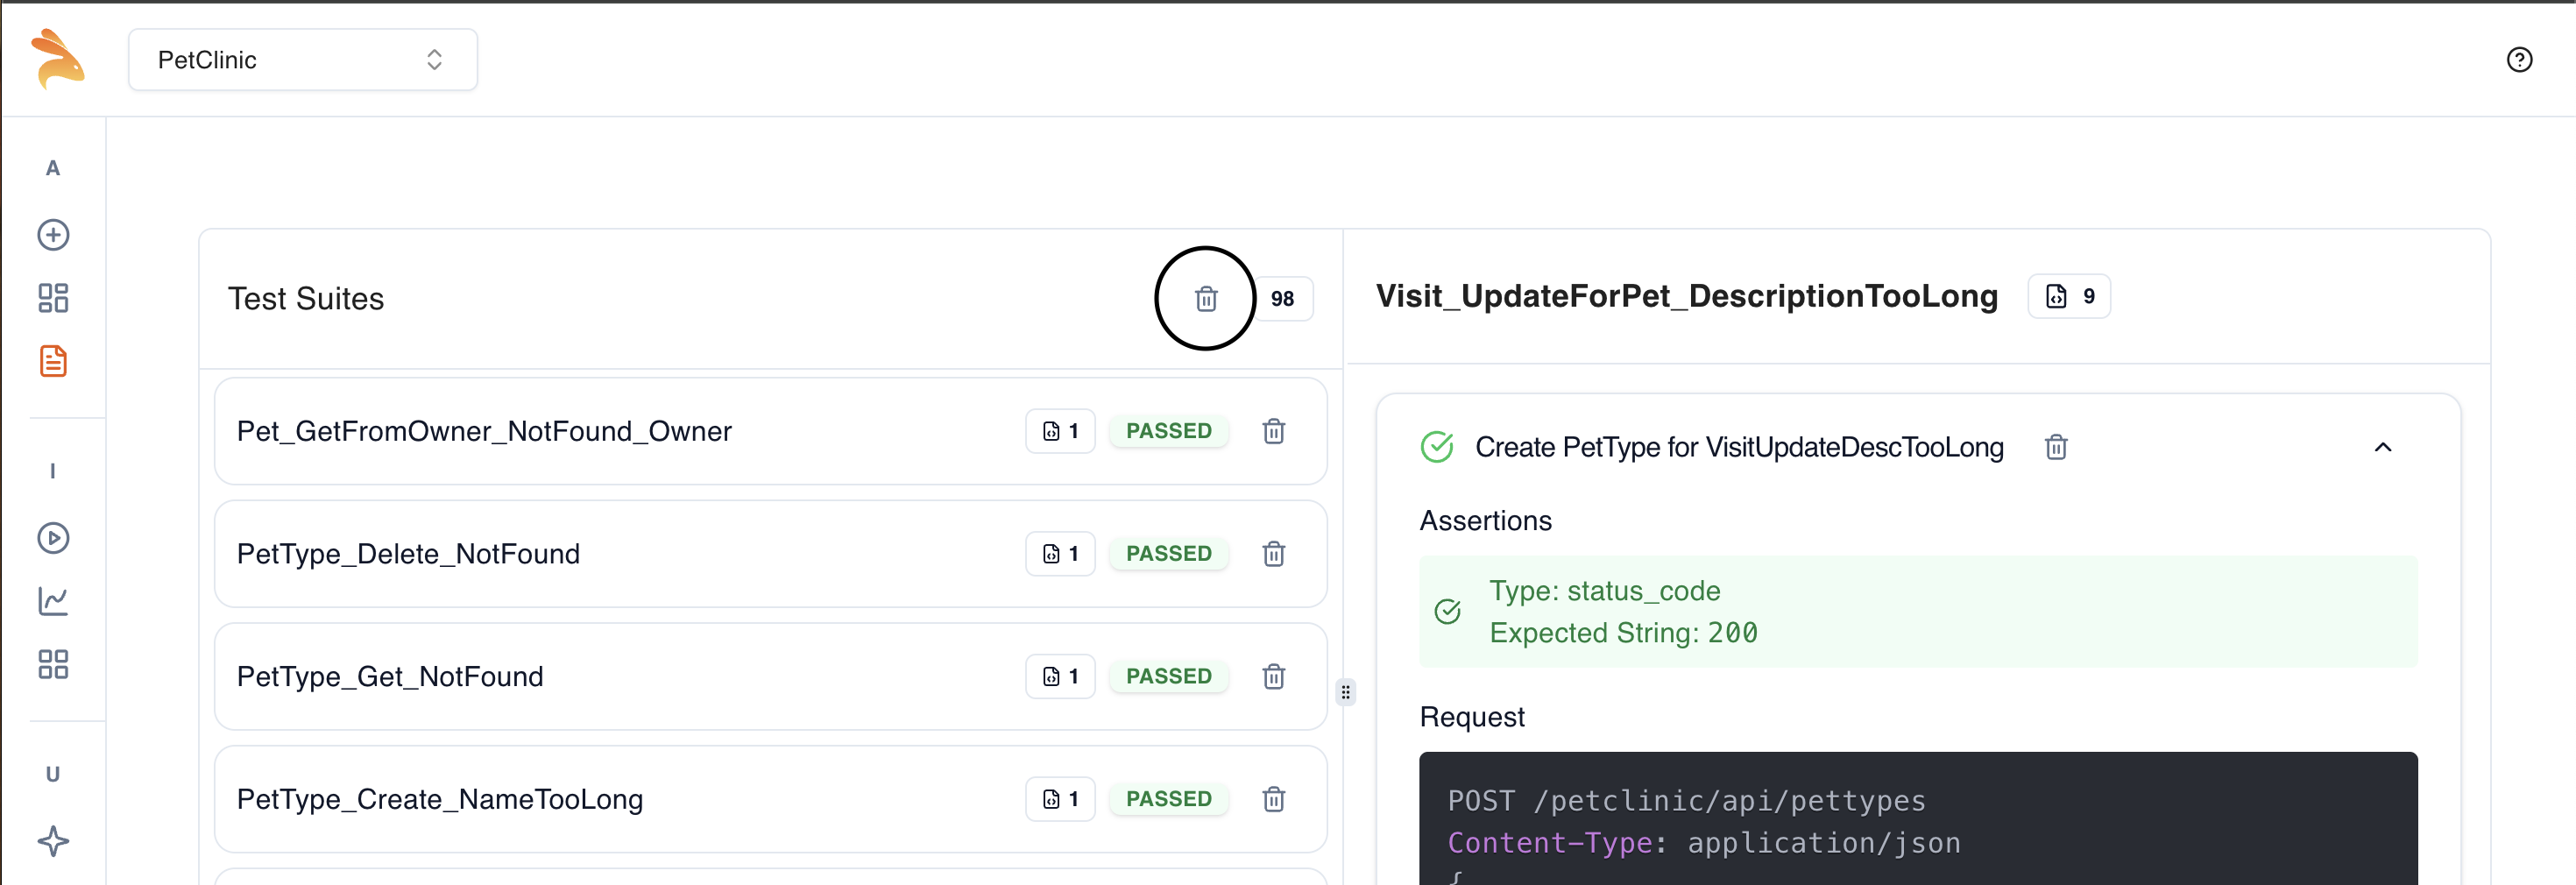Delete the PetType_Create_NameTooLong suite

[1273, 799]
